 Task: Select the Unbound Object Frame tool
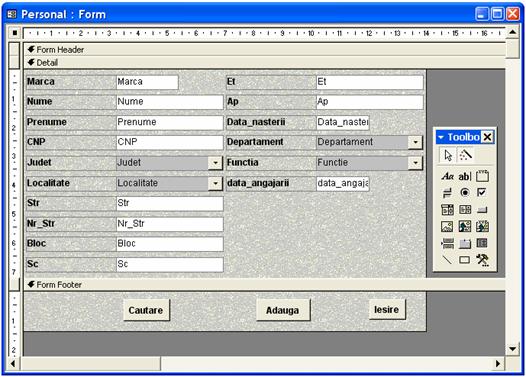point(465,226)
